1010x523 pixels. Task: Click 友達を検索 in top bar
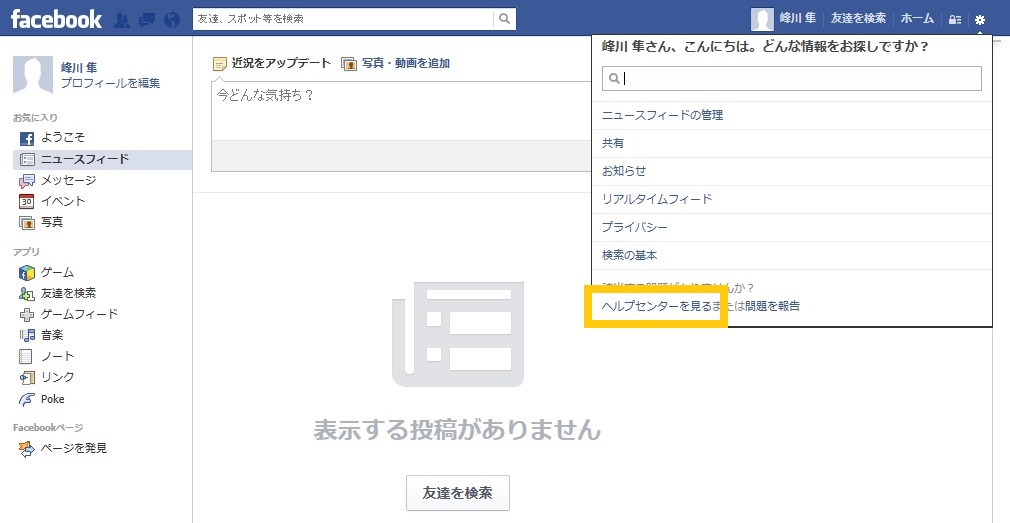858,19
